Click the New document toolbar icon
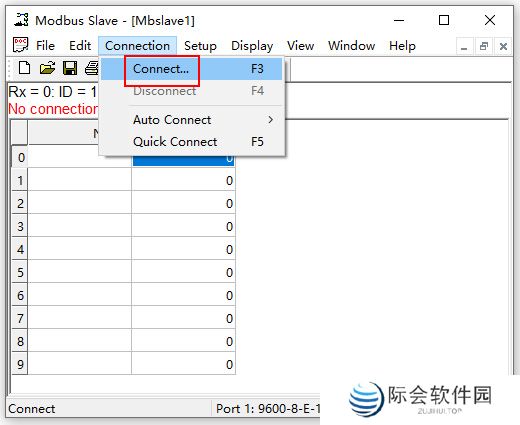The width and height of the screenshot is (520, 425). coord(24,68)
